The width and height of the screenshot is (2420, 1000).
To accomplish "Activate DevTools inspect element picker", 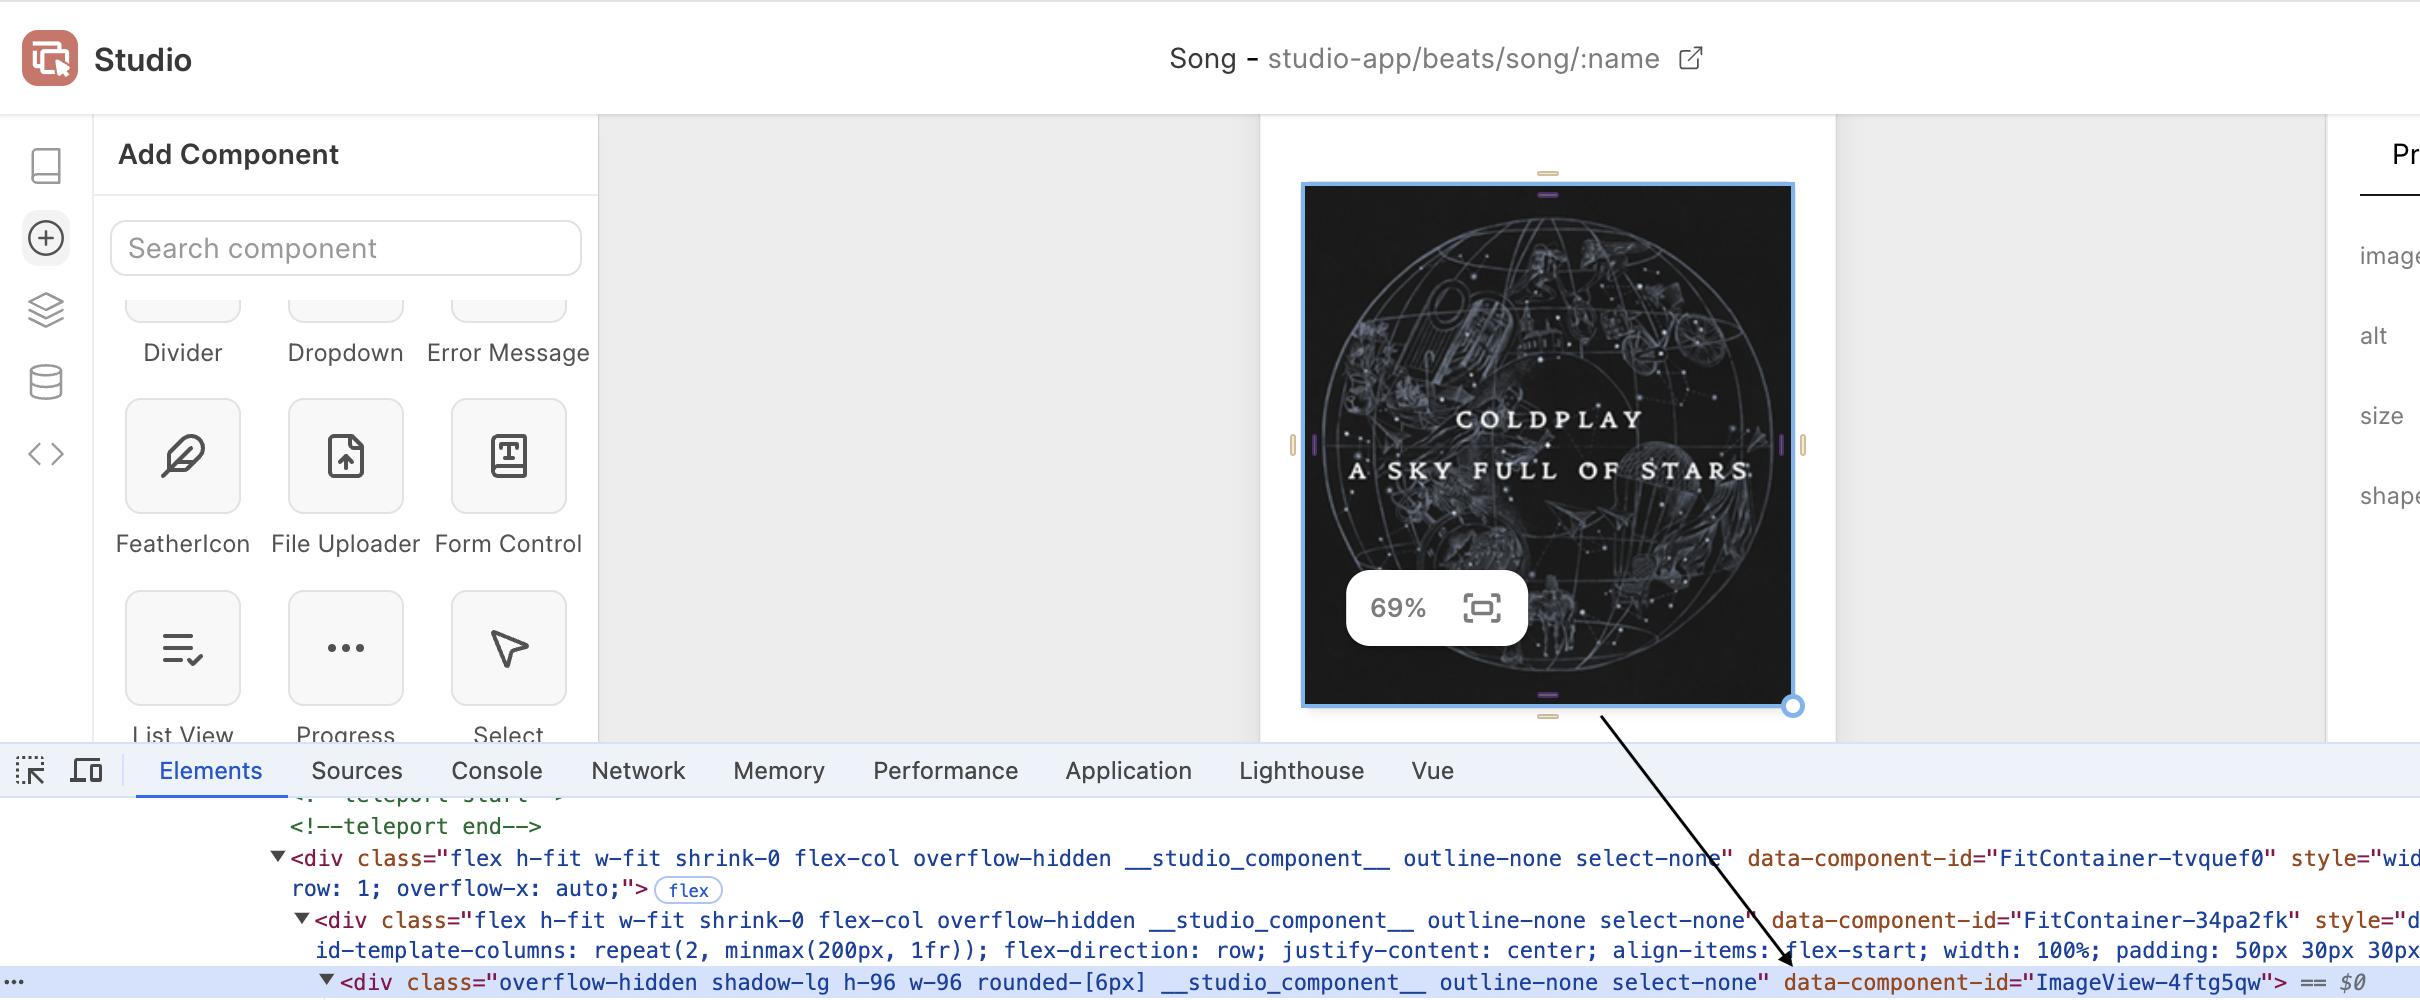I will click(30, 771).
